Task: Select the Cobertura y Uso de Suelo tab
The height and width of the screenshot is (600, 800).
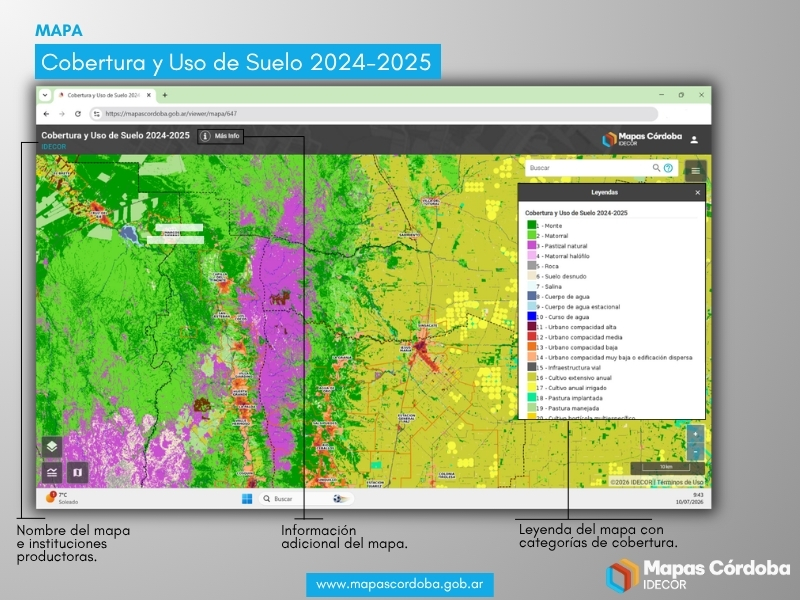Action: (x=104, y=95)
